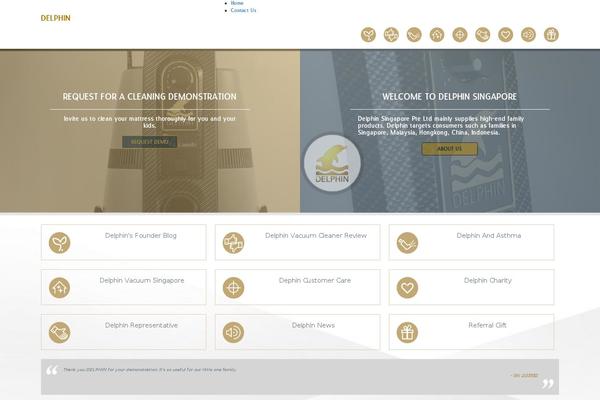Click the testimonial quote text
This screenshot has width=600, height=400.
pyautogui.click(x=150, y=370)
